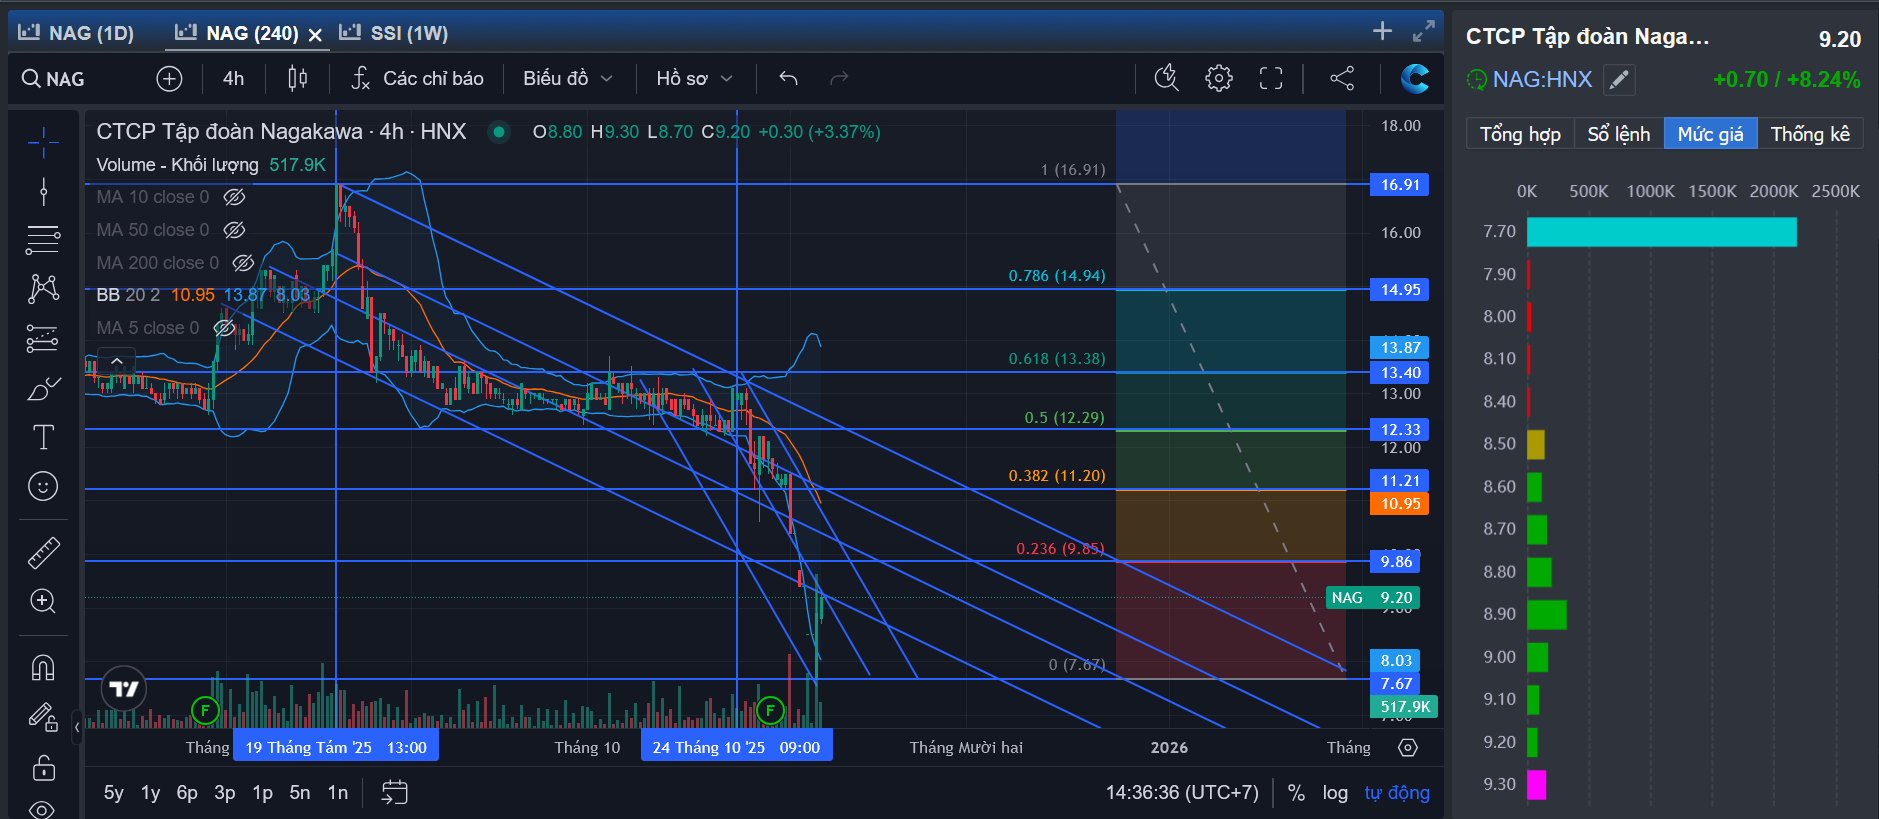The width and height of the screenshot is (1879, 819).
Task: Set chart range to 5y
Action: 114,793
